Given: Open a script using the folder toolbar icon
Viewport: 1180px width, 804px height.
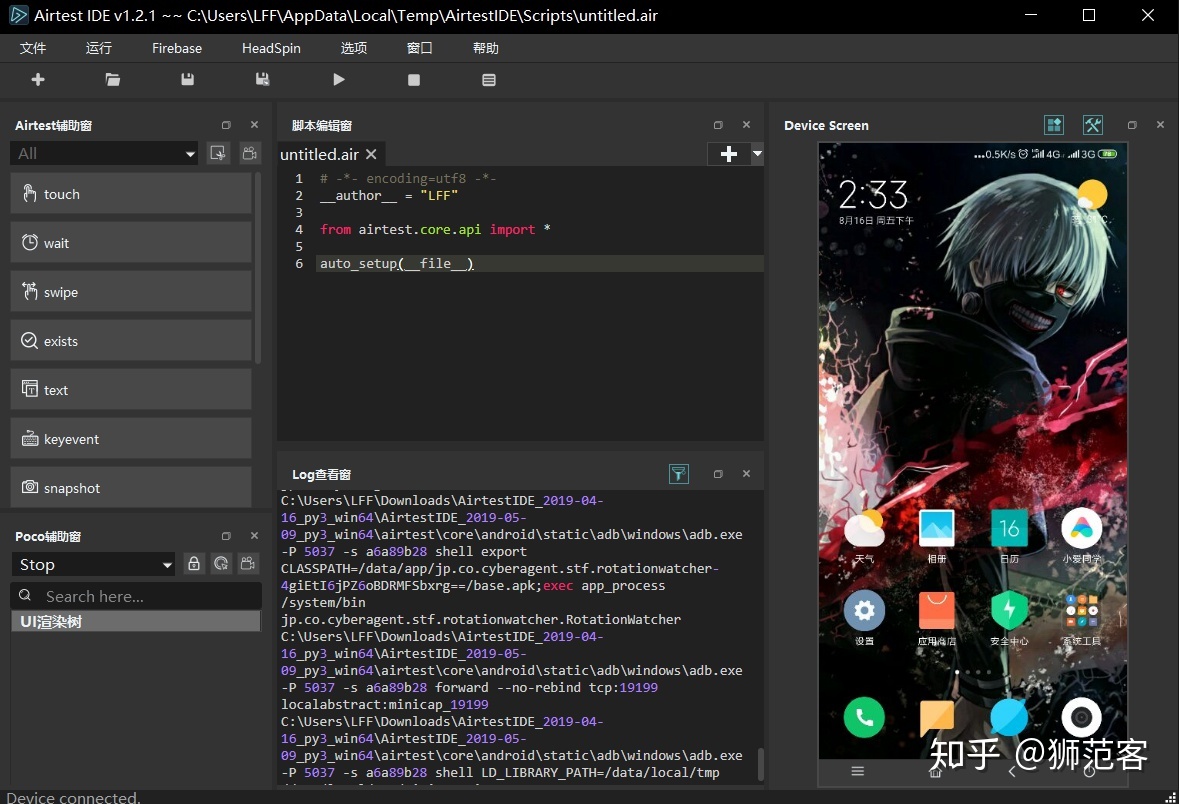Looking at the screenshot, I should (113, 79).
